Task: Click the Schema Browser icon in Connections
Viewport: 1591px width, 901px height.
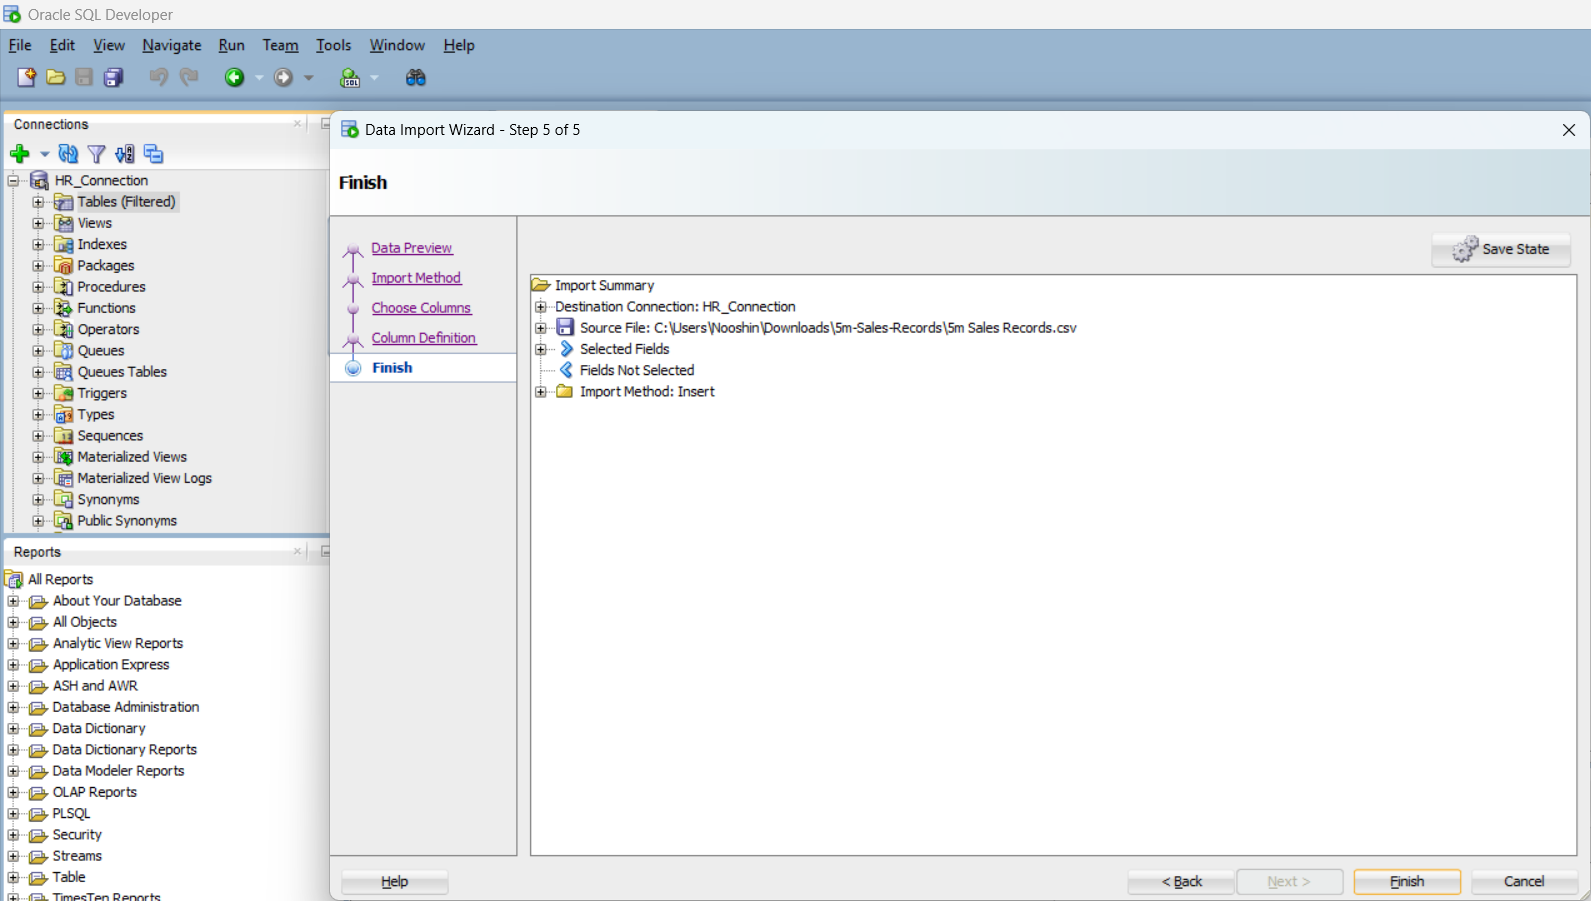Action: [124, 154]
